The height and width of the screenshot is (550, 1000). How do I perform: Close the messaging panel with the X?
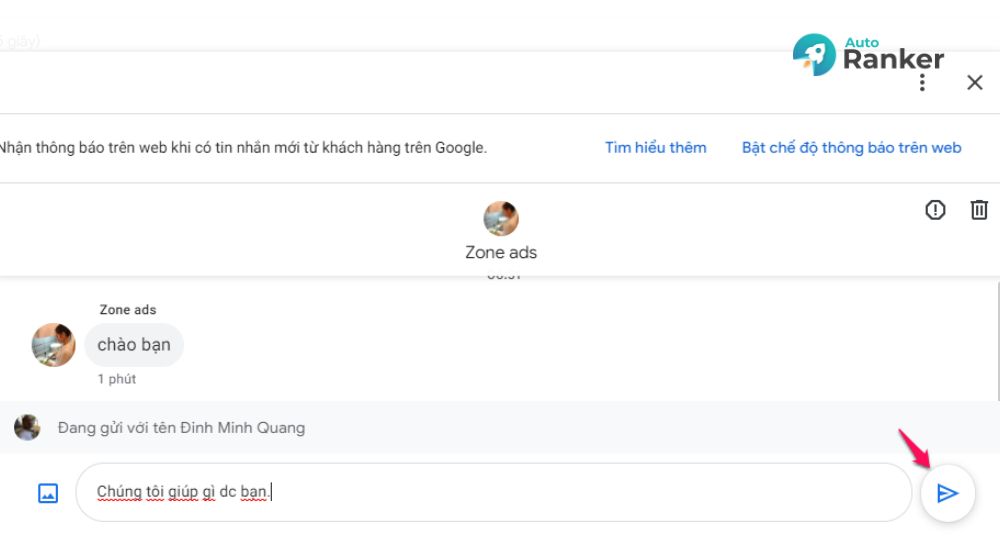[975, 83]
